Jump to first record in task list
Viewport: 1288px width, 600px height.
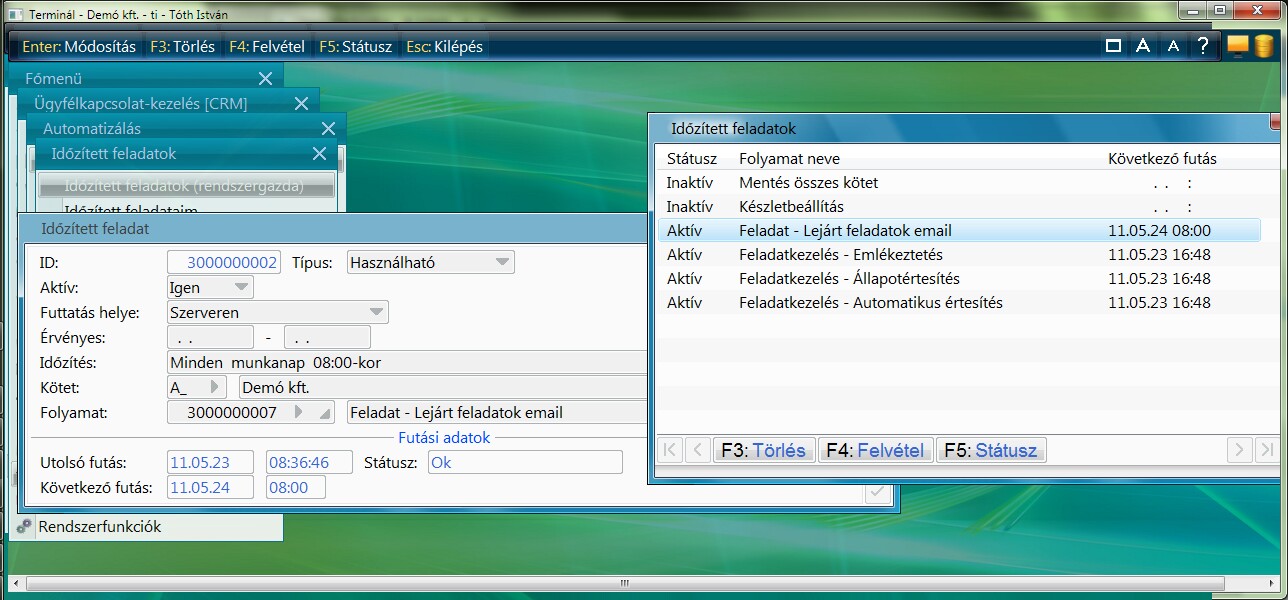tap(669, 450)
